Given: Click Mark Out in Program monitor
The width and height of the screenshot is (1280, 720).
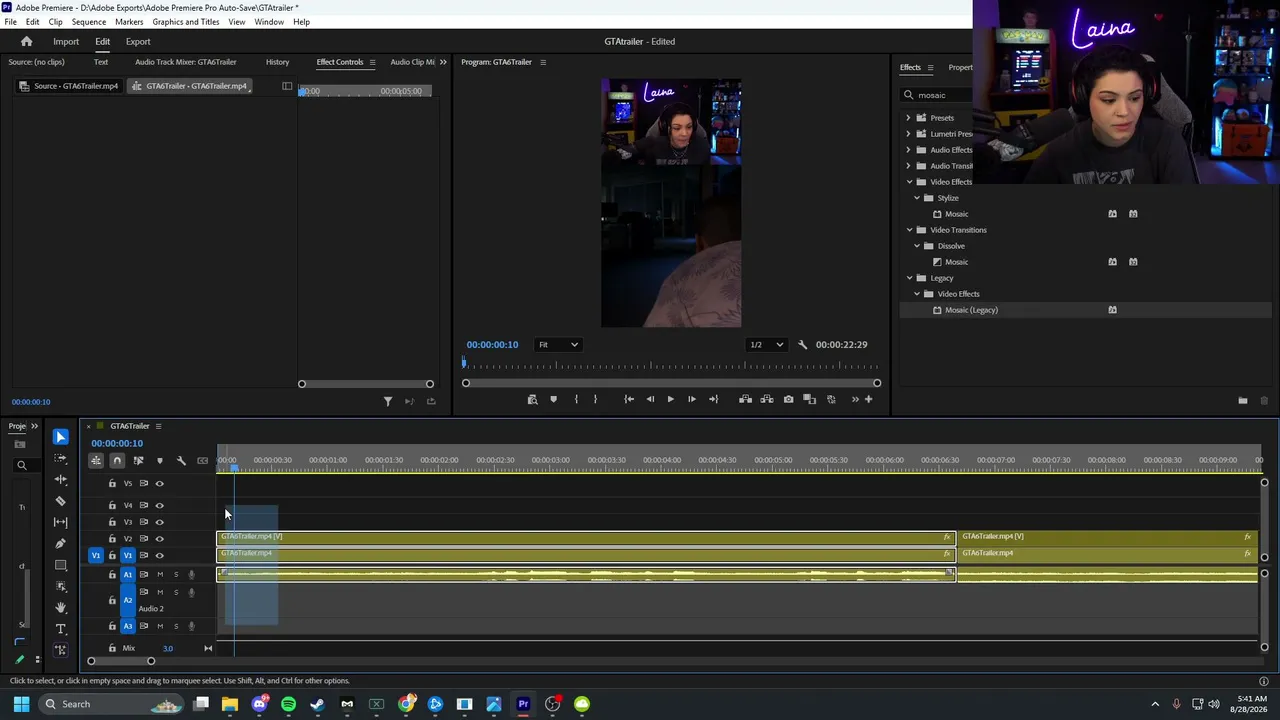Looking at the screenshot, I should pyautogui.click(x=595, y=400).
